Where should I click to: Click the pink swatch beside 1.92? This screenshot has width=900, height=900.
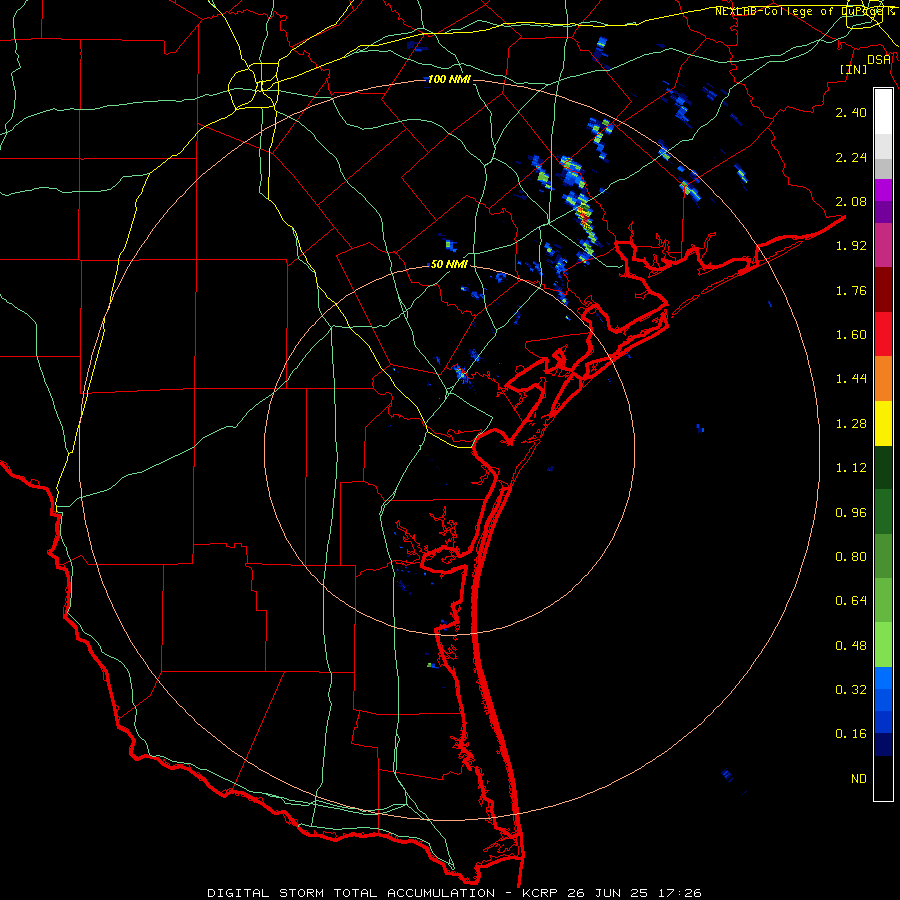tap(883, 246)
